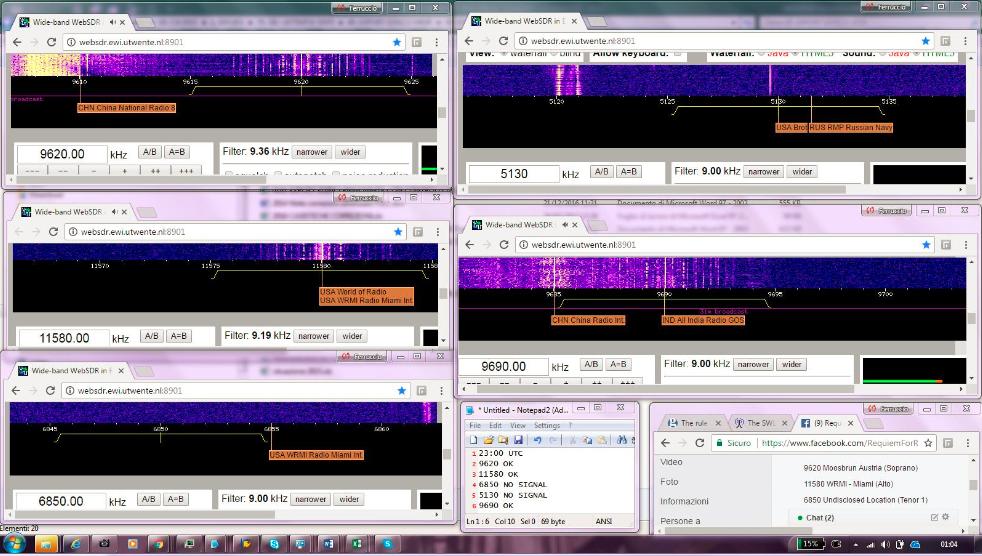Open Excel from the taskbar
982x556 pixels.
pos(356,544)
